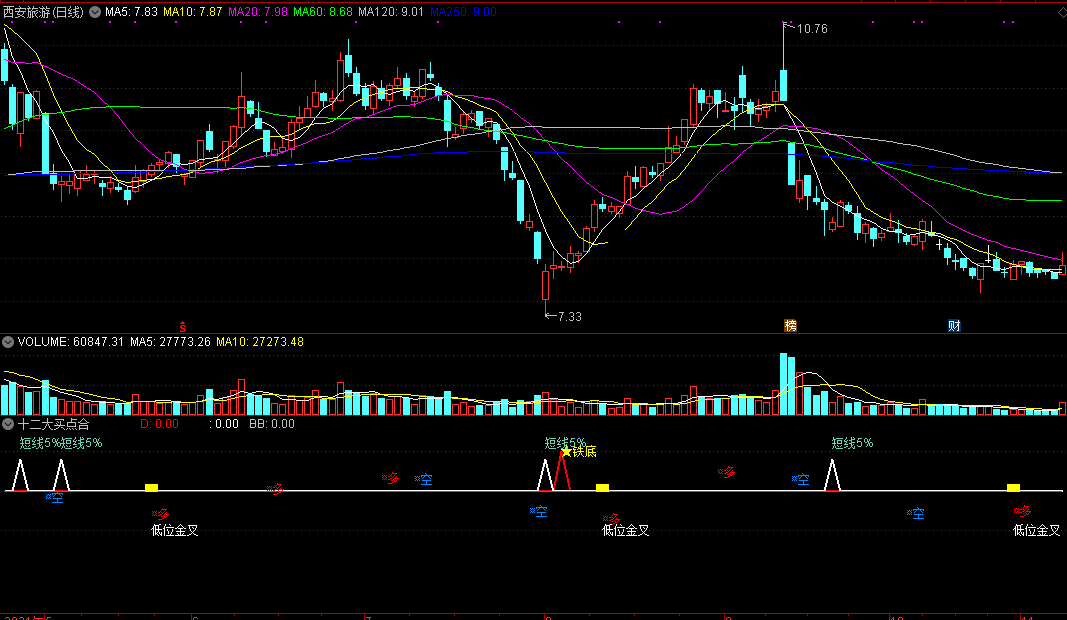Click the yellow 铁底 star marker
The width and height of the screenshot is (1067, 620).
[578, 452]
